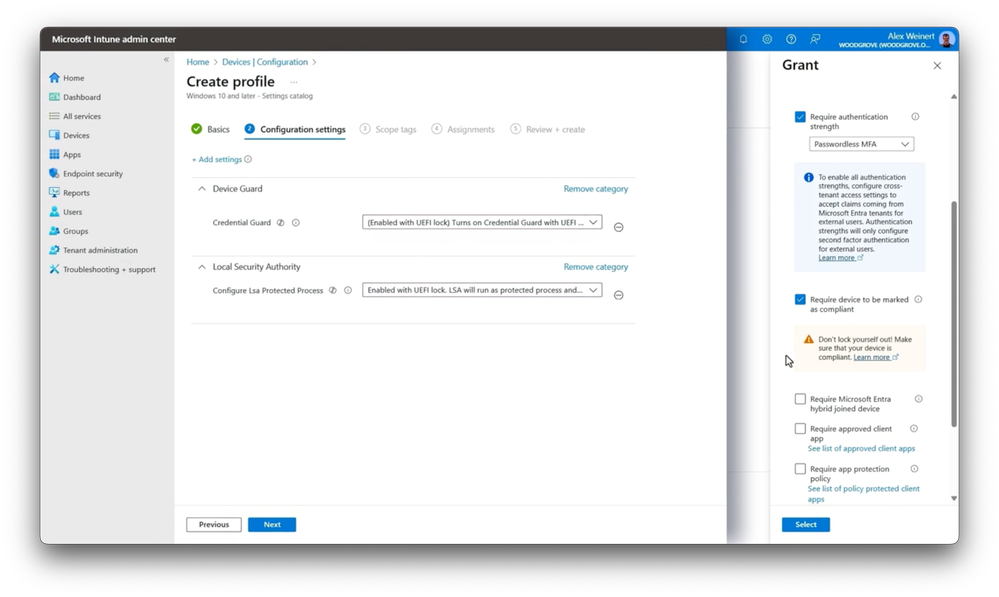The image size is (999, 597).
Task: Open Apps in sidebar
Action: point(71,154)
